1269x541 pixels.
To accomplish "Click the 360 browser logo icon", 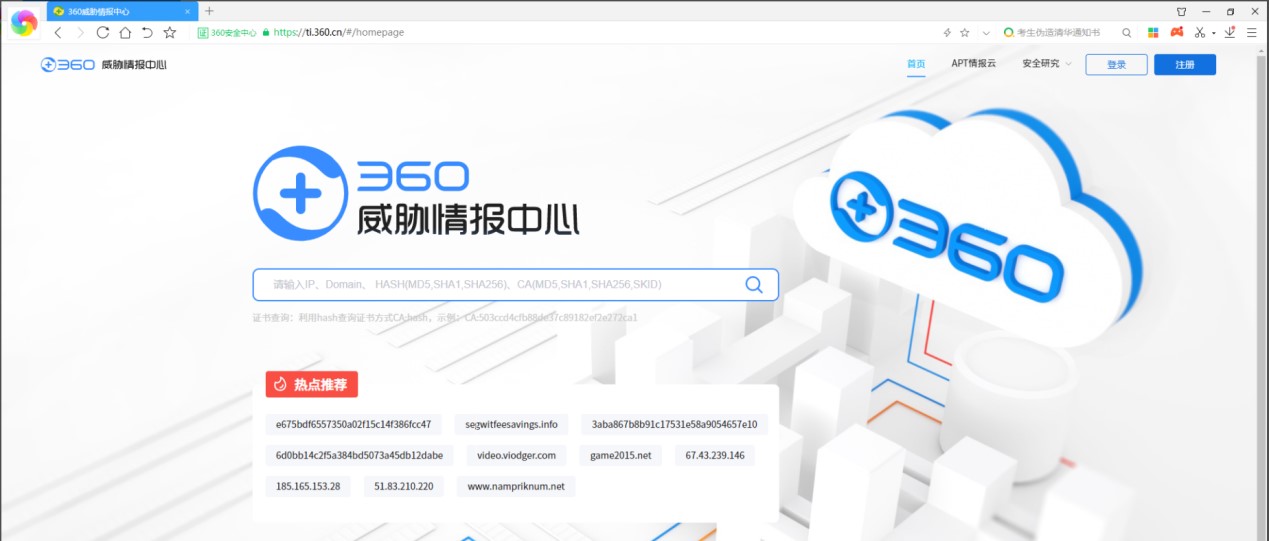I will (x=23, y=22).
